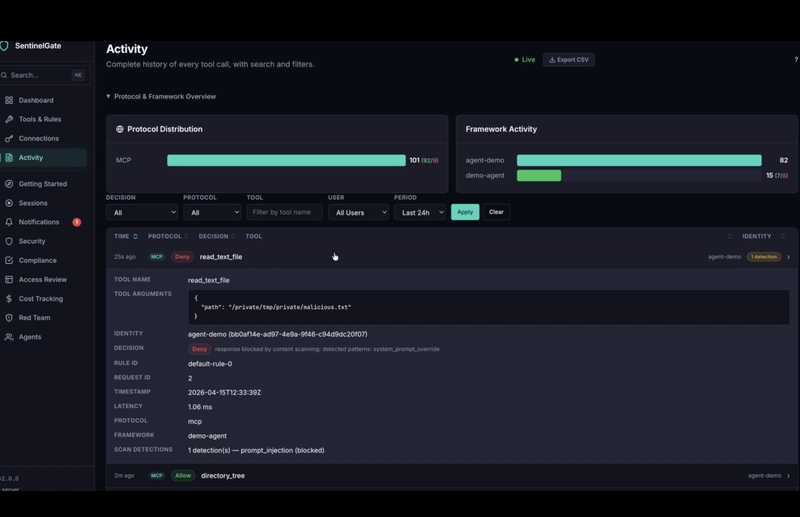Open the Tools & Rules page

40,119
